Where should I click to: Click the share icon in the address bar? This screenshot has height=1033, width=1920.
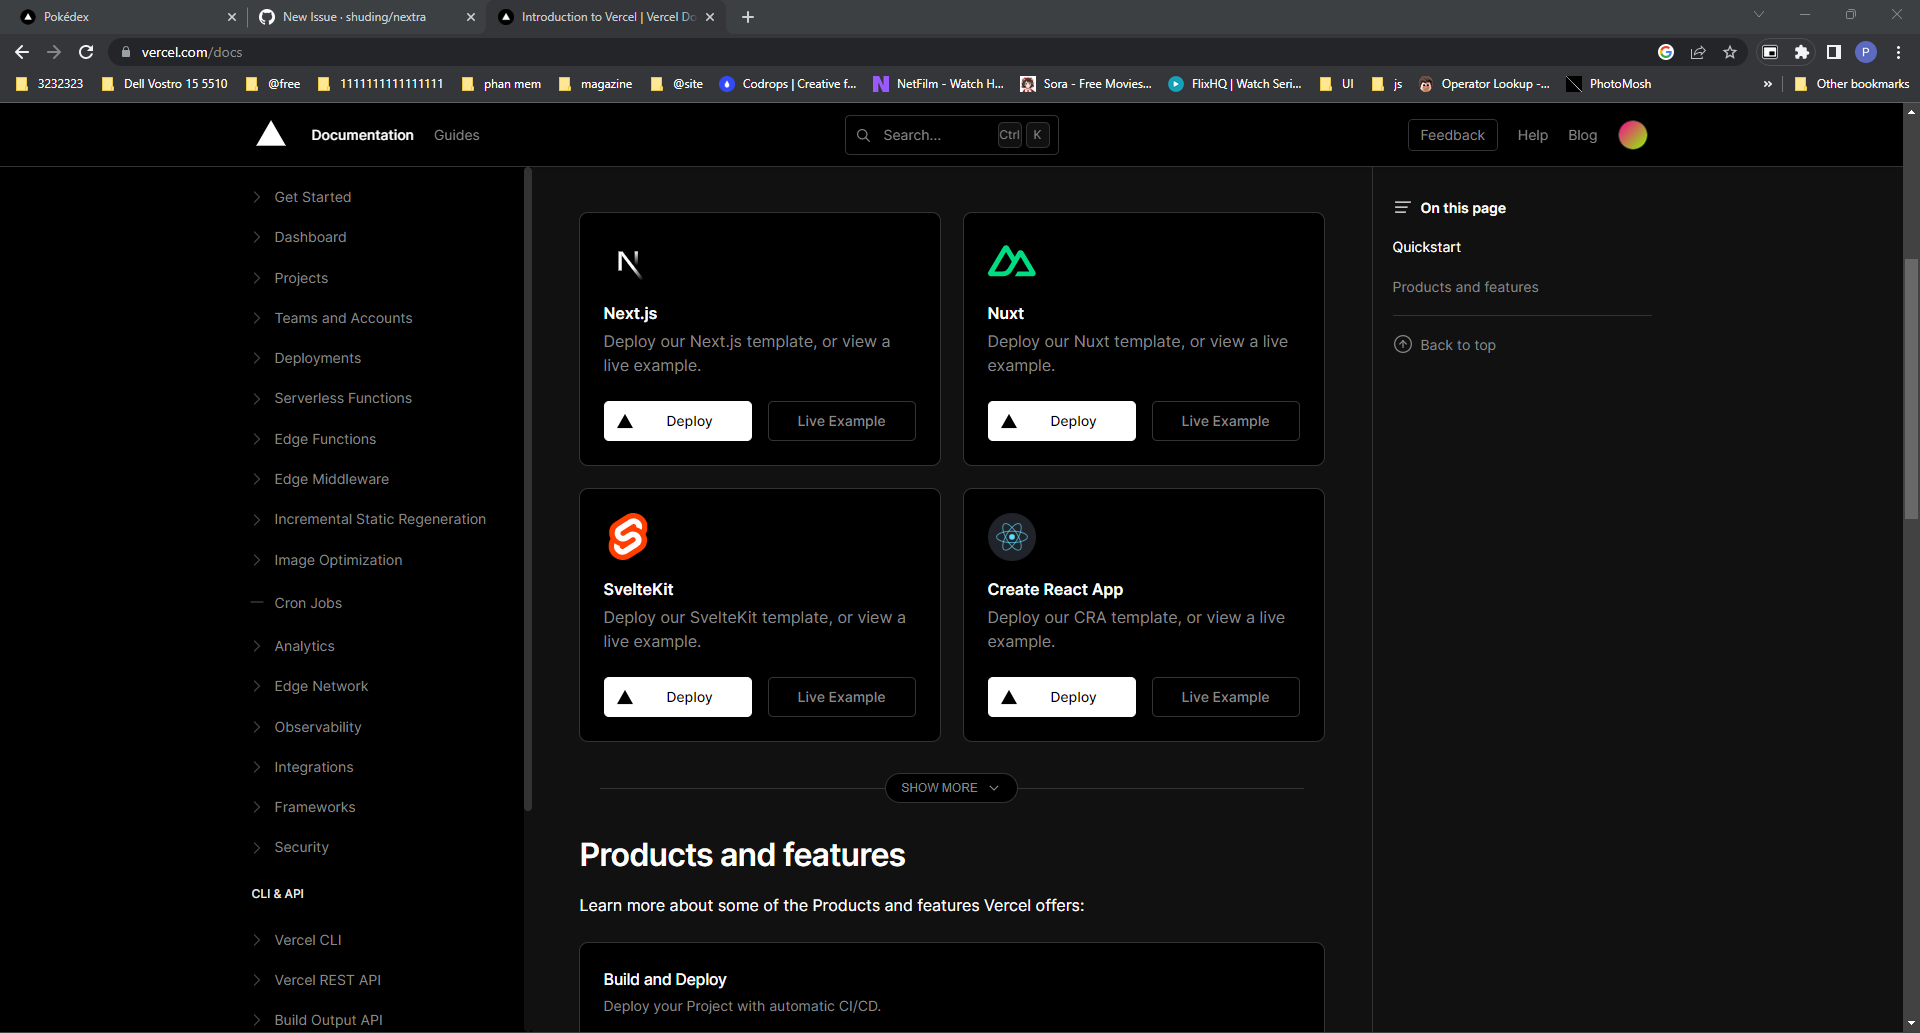coord(1698,52)
